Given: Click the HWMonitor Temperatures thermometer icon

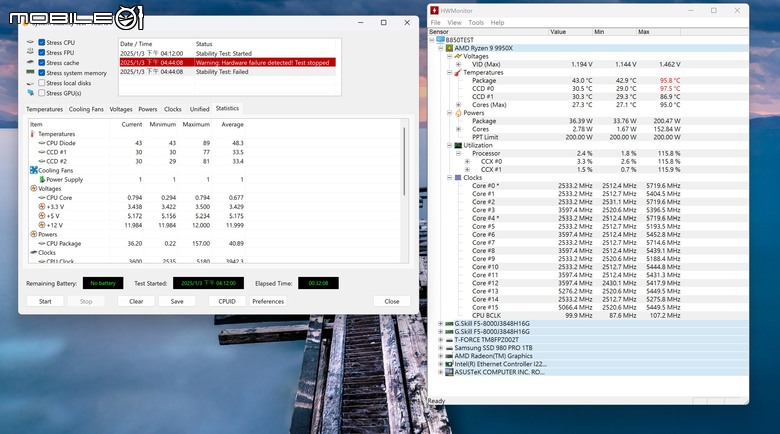Looking at the screenshot, I should tap(458, 73).
